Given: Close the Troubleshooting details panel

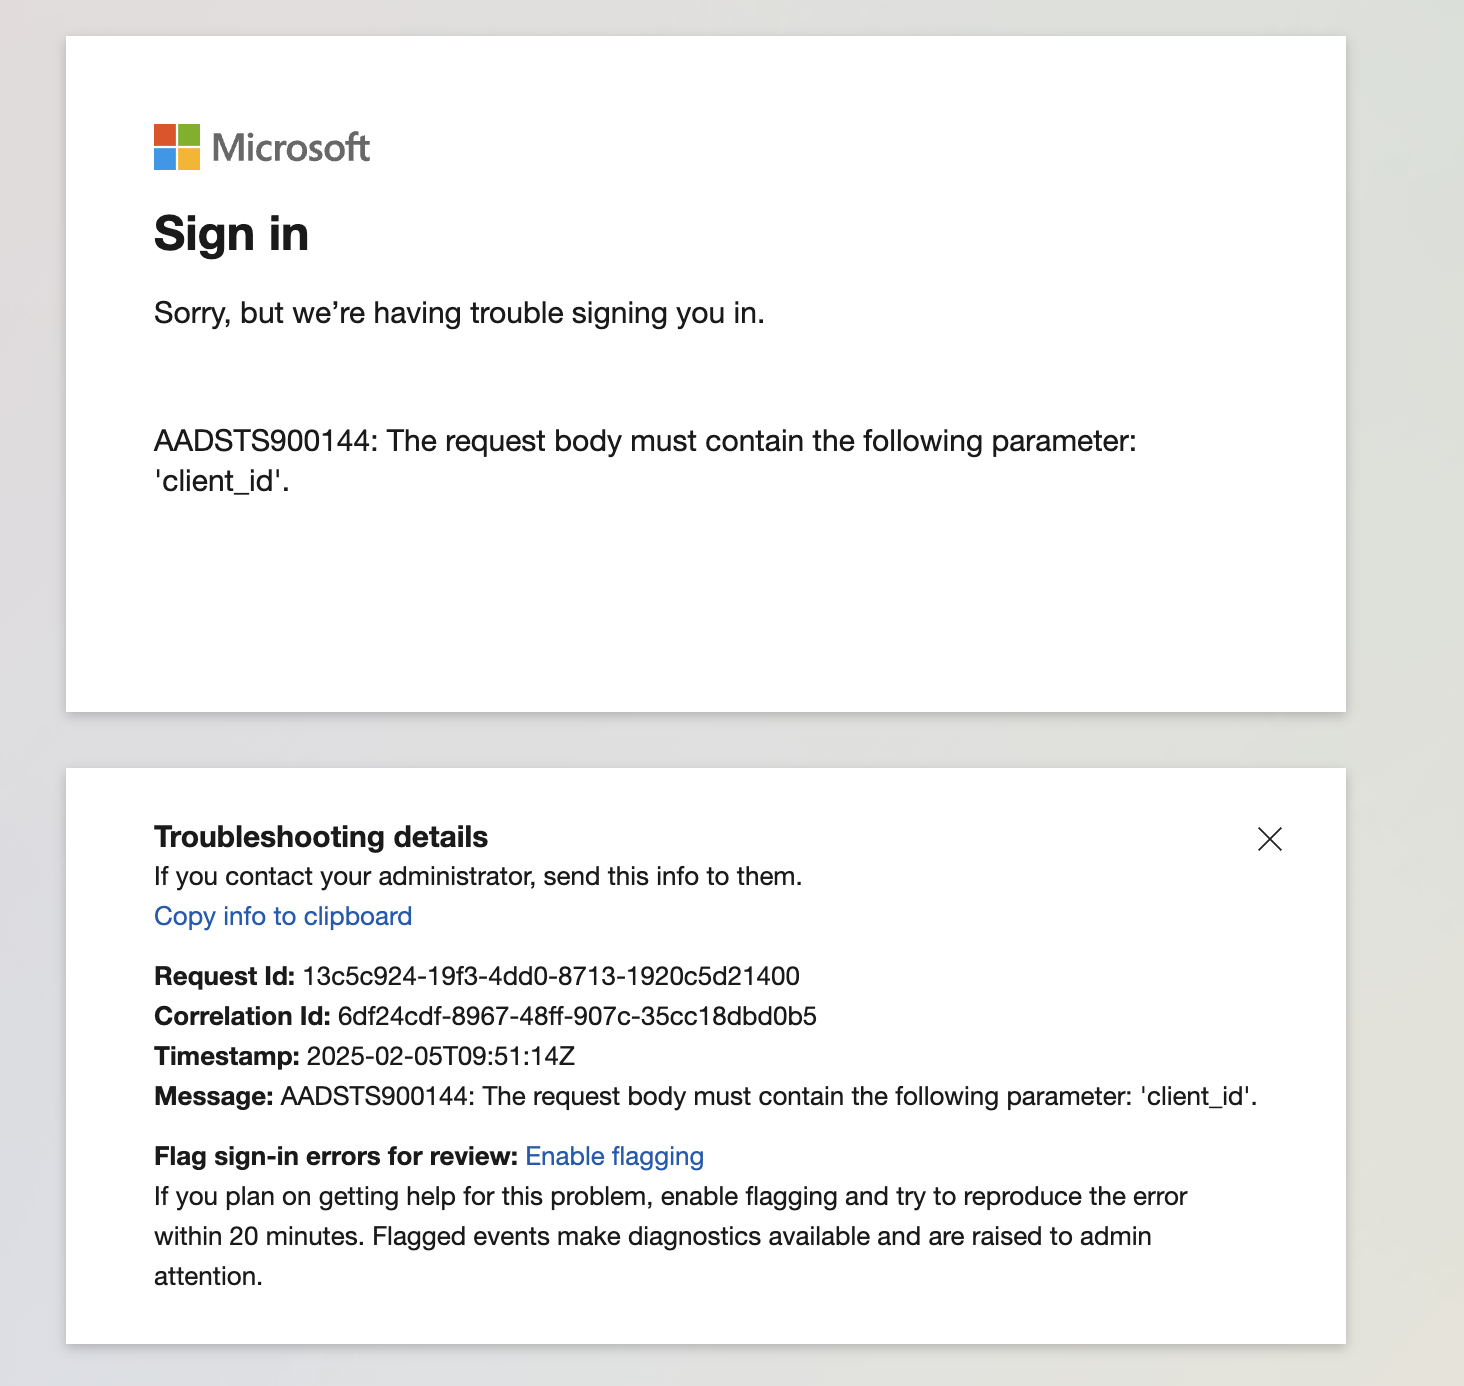Looking at the screenshot, I should tap(1269, 839).
